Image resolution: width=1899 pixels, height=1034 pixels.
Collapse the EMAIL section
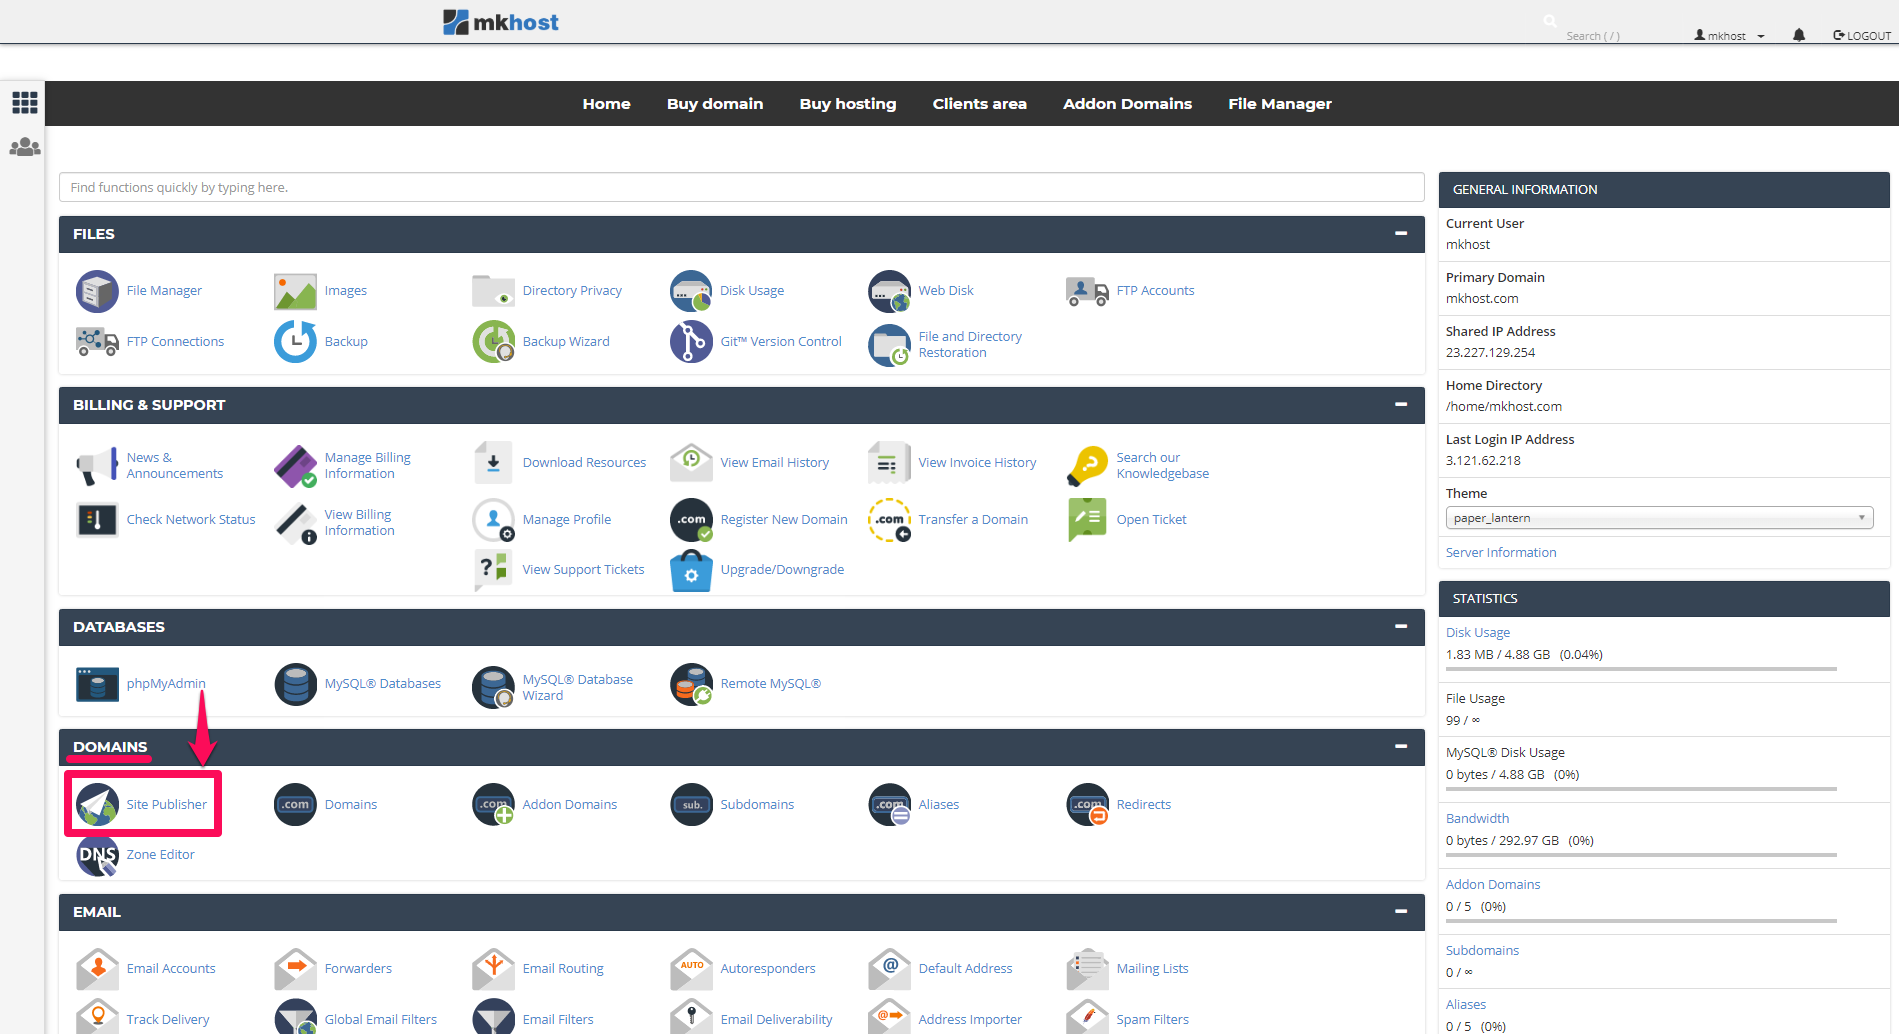1401,912
